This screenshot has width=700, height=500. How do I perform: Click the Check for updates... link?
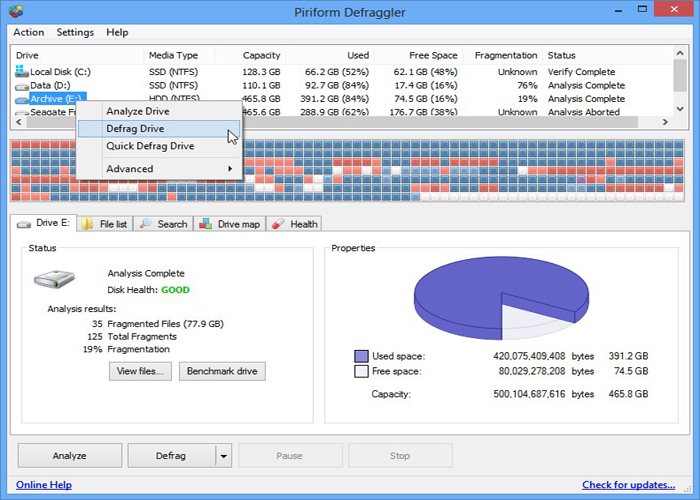pos(629,485)
